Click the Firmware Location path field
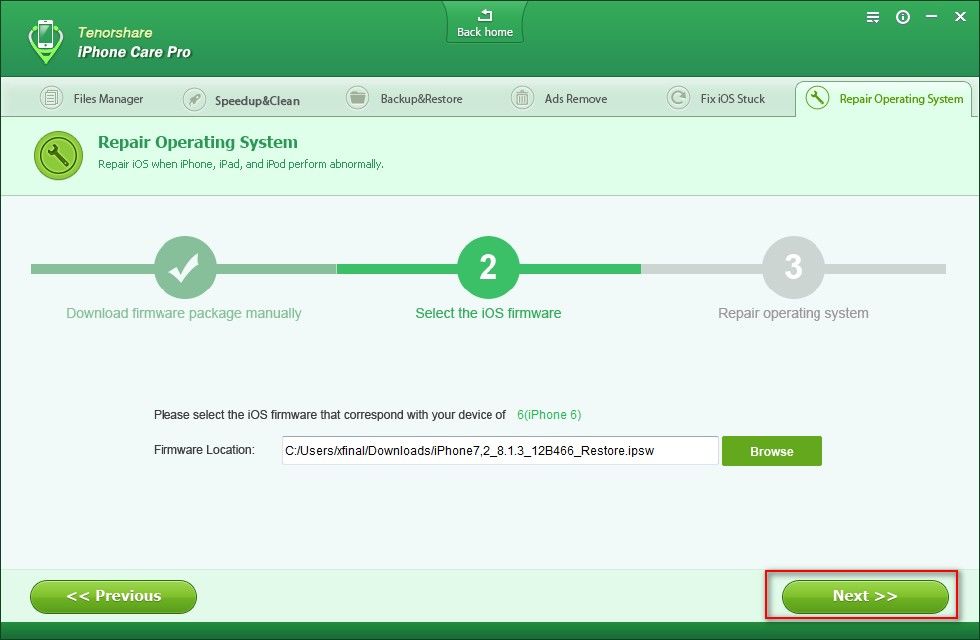This screenshot has width=980, height=640. point(500,451)
